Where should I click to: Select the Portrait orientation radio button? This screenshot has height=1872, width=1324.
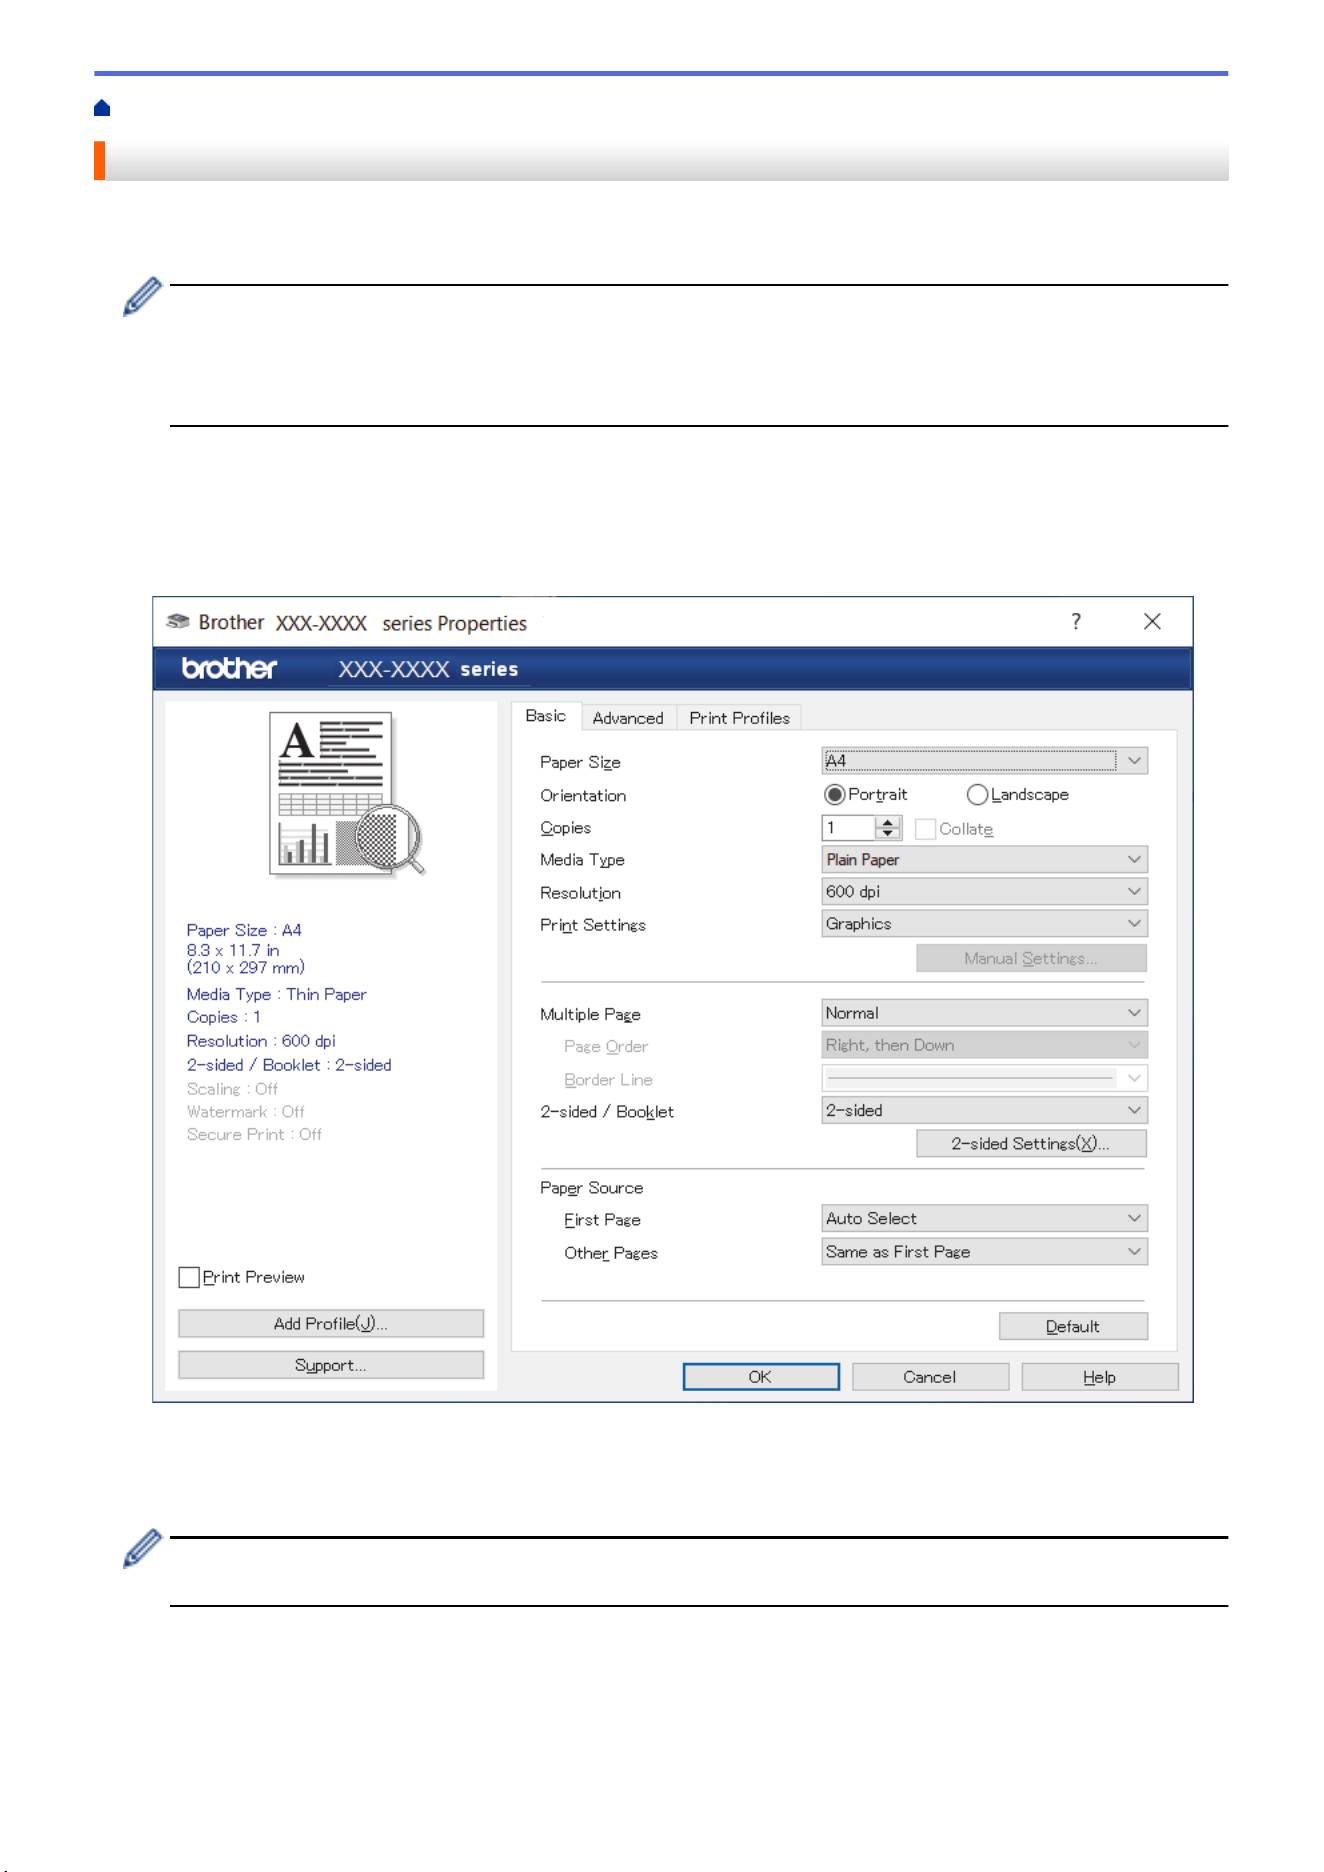[834, 795]
